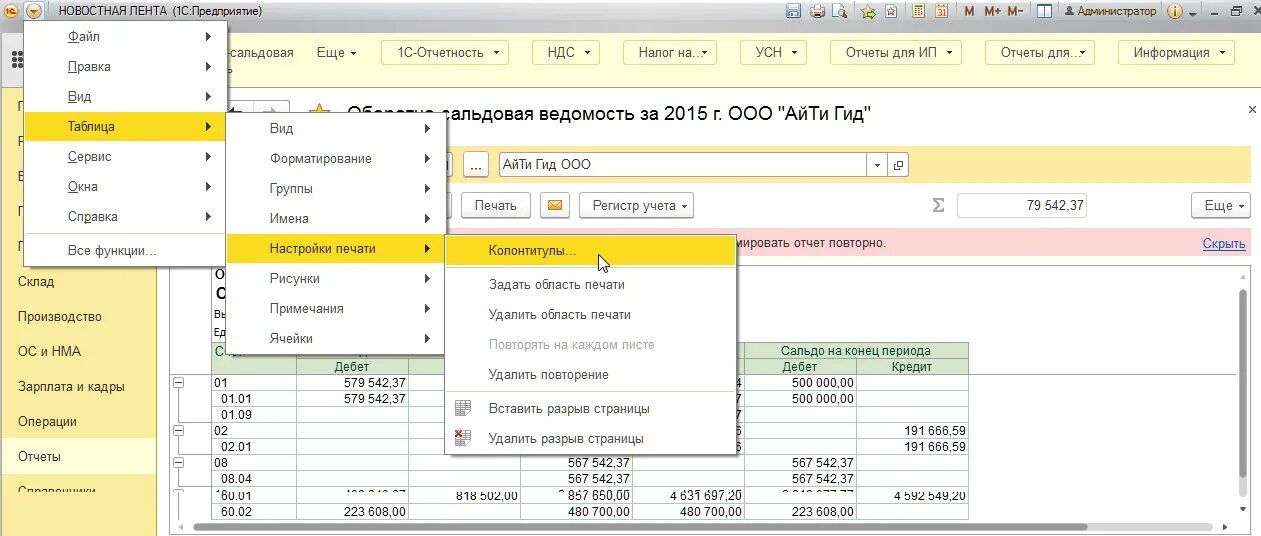The height and width of the screenshot is (536, 1261).
Task: Open the Справка menu
Action: click(125, 216)
